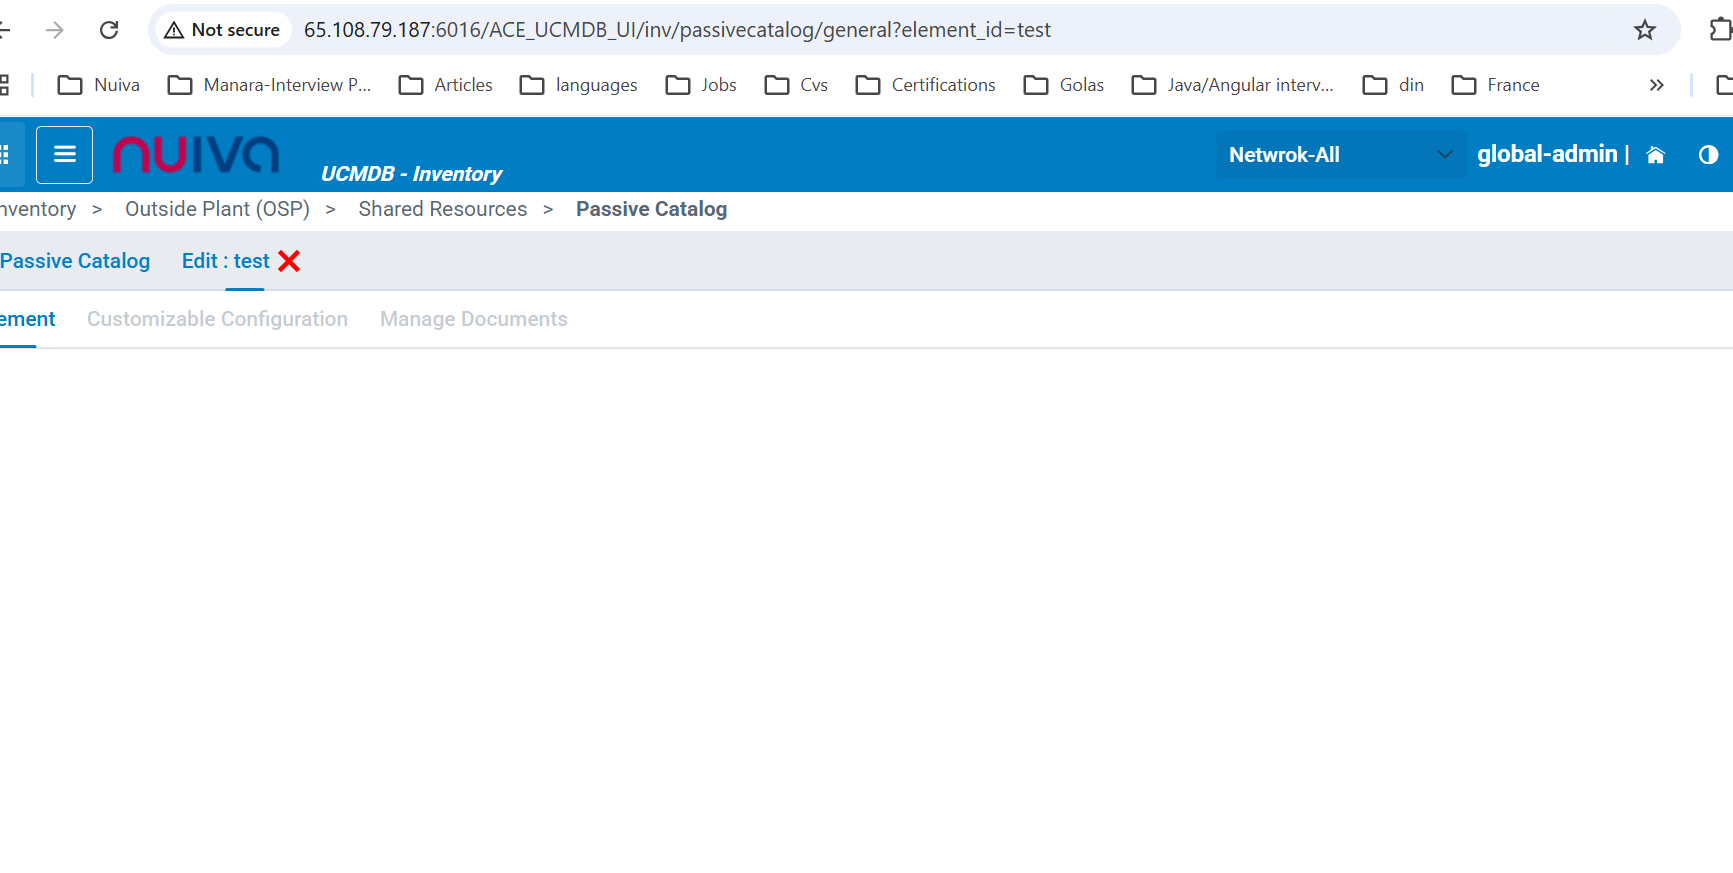Switch to Customizable Configuration tab
The height and width of the screenshot is (873, 1733).
point(217,319)
